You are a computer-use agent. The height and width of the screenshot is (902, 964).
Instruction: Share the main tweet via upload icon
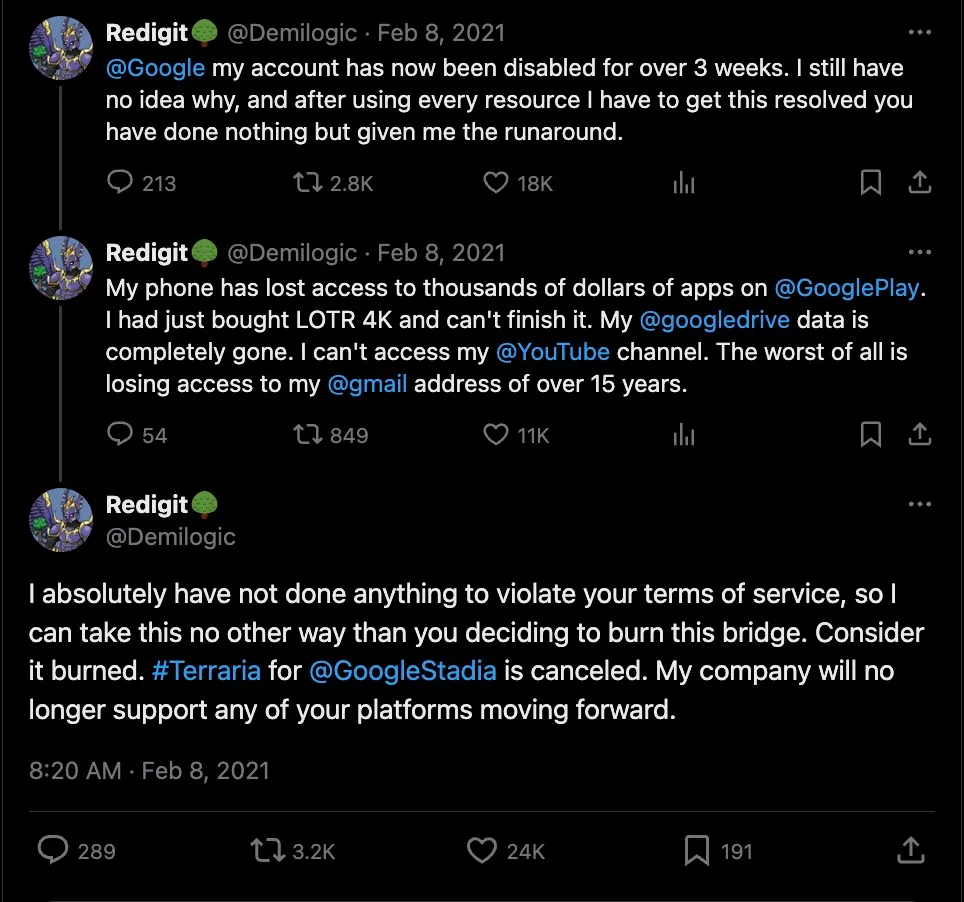911,850
